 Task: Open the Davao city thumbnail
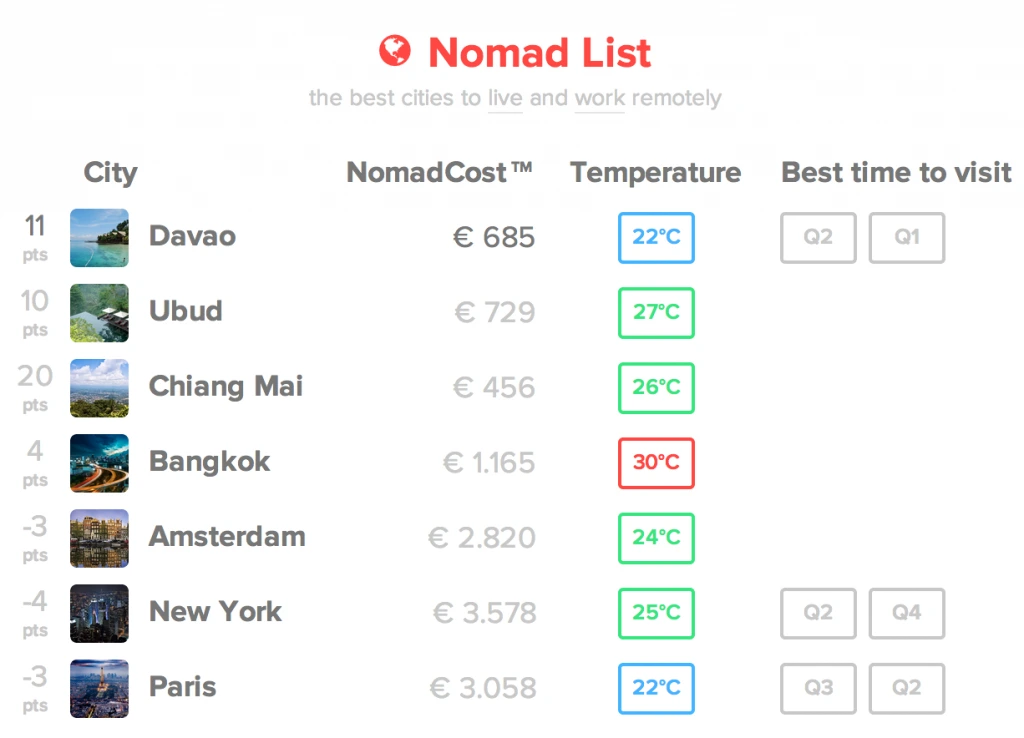pos(99,238)
